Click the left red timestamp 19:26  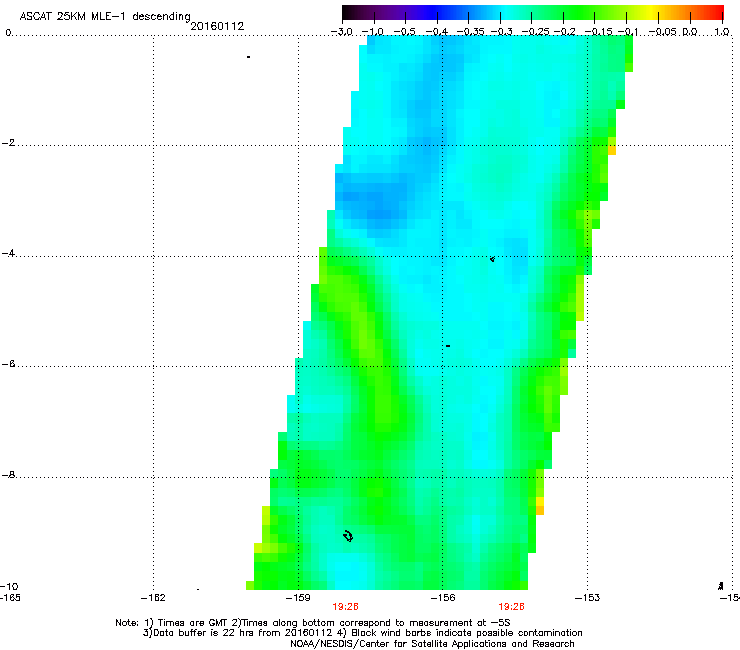coord(345,607)
